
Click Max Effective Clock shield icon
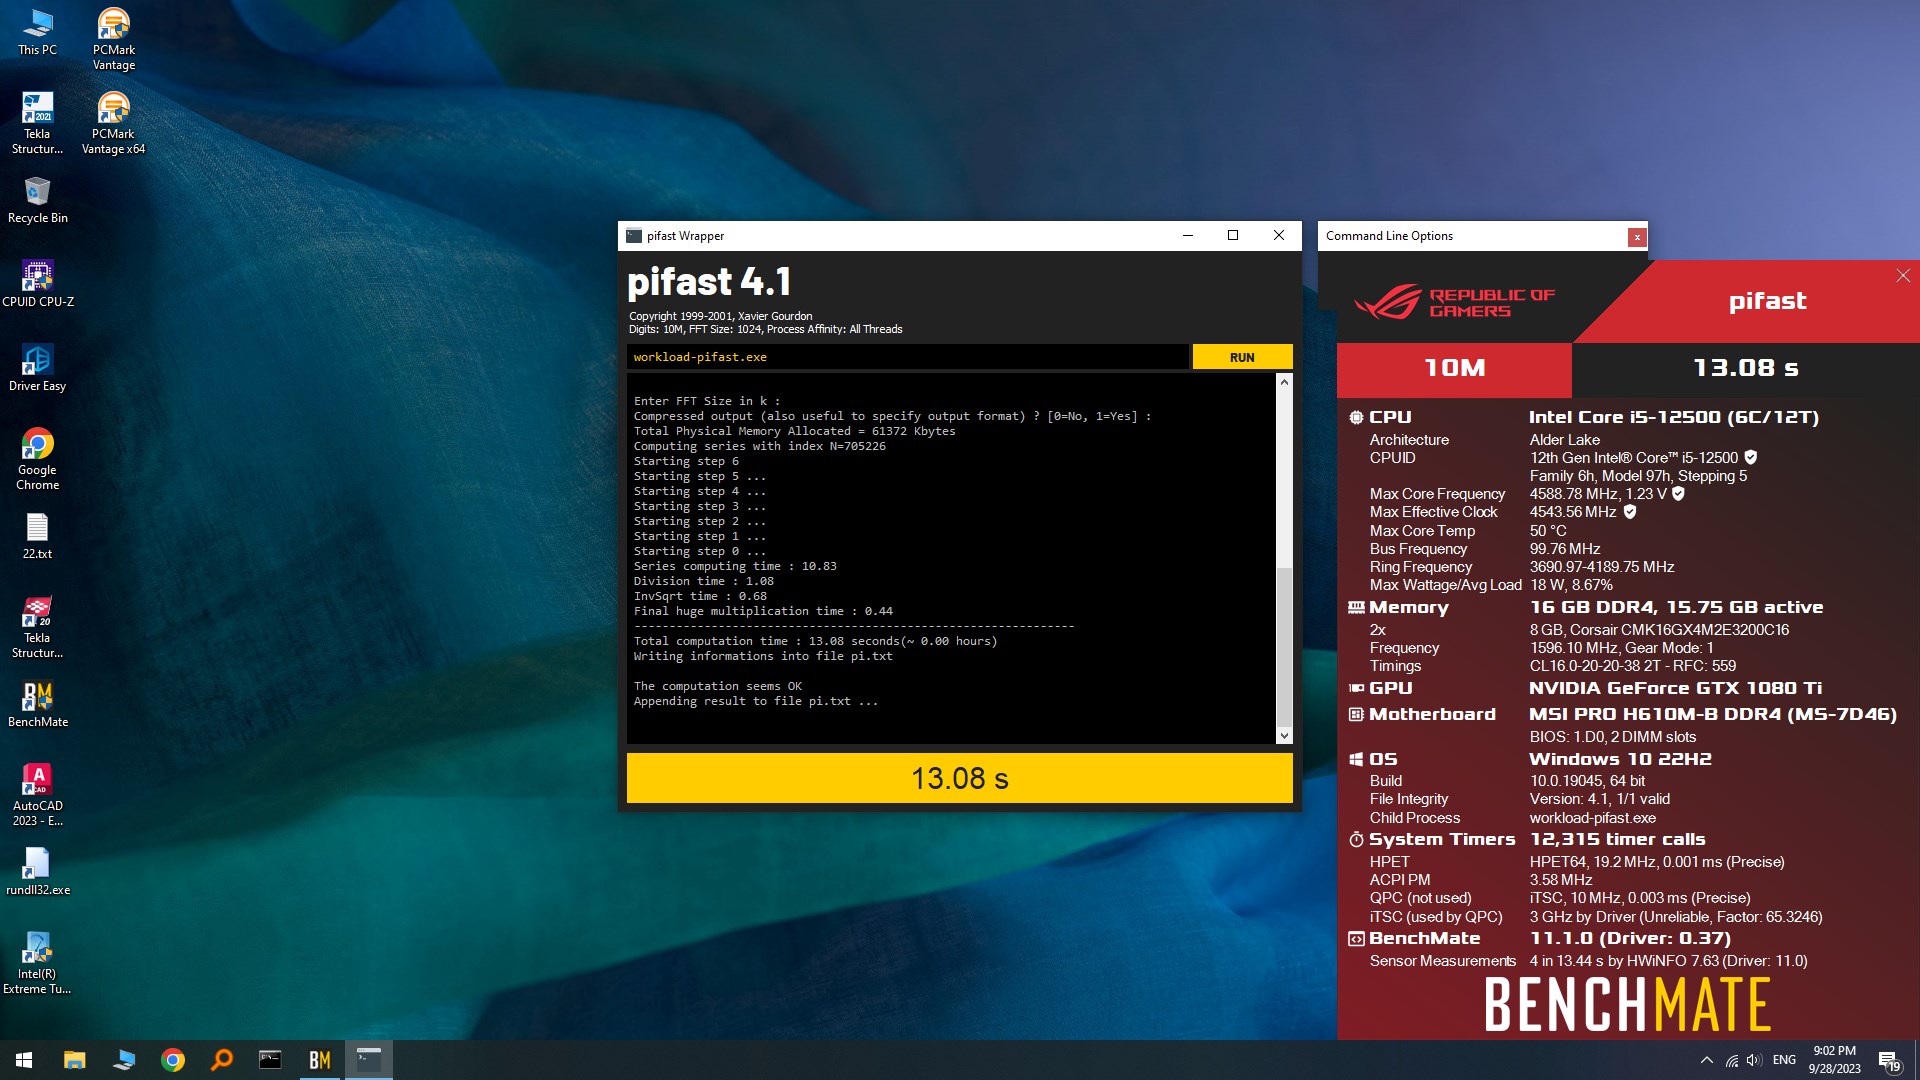[x=1629, y=511]
